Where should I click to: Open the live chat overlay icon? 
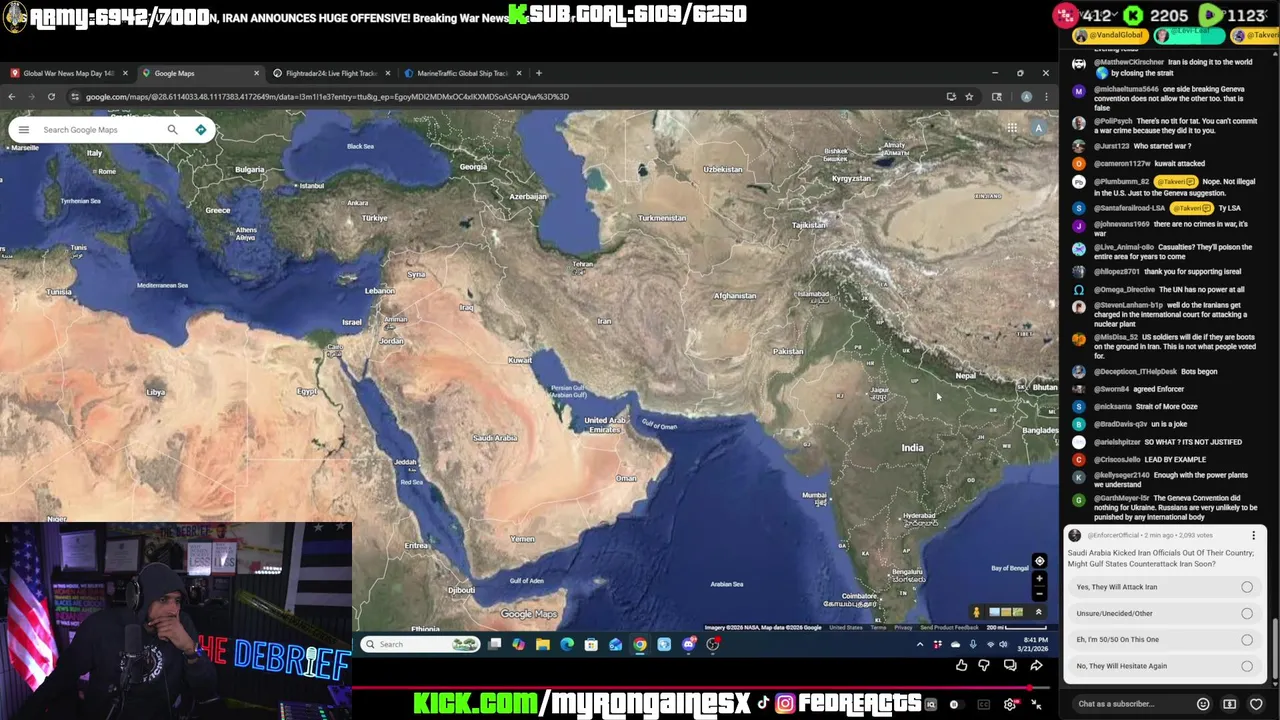pyautogui.click(x=1010, y=665)
